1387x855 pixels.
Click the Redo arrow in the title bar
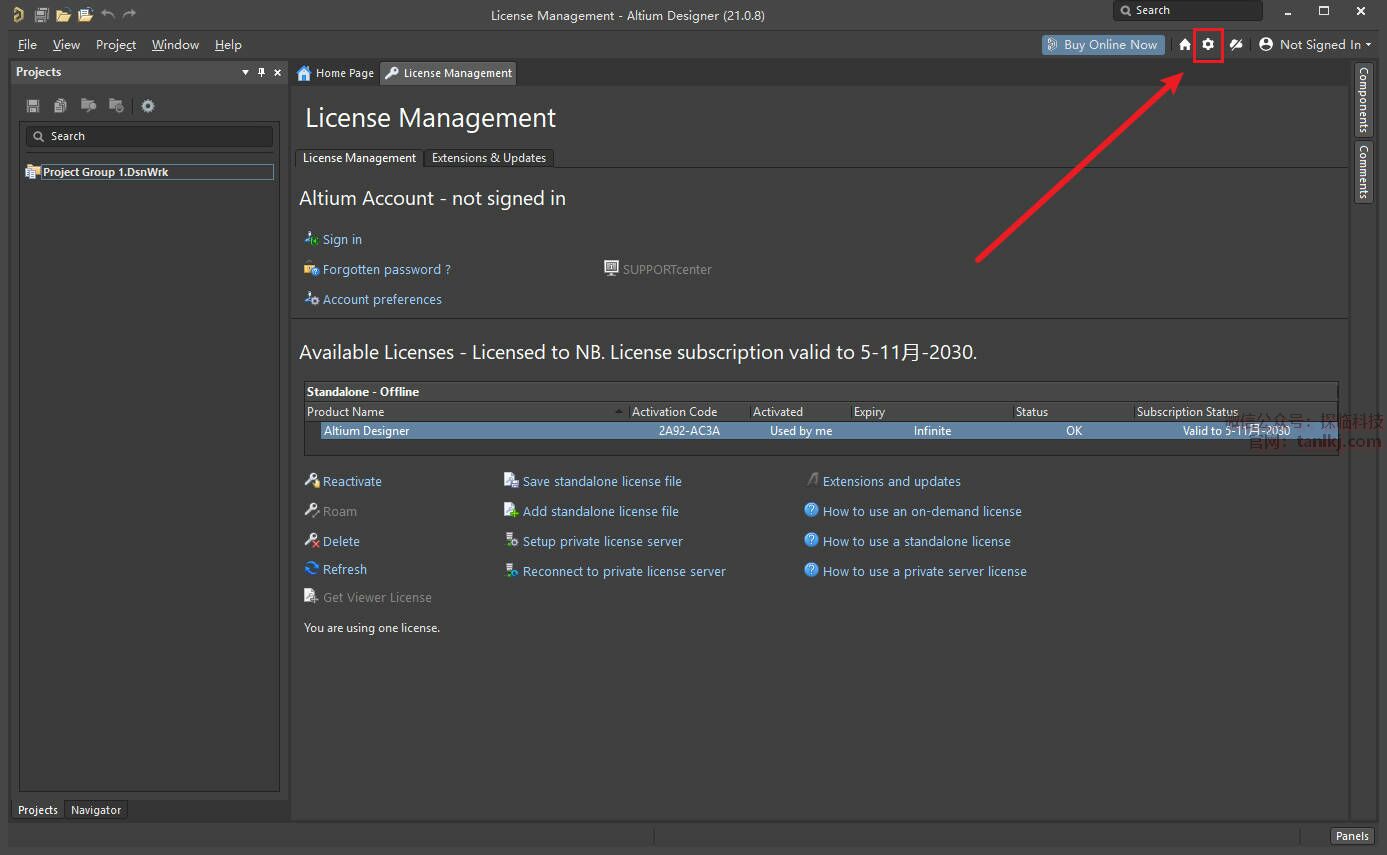pos(129,15)
